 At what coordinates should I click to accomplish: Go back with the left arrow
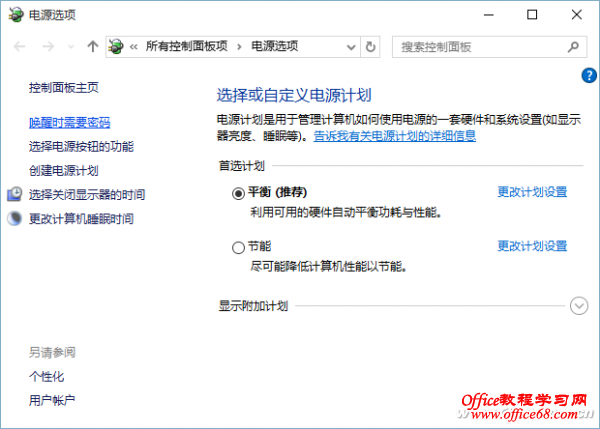coord(20,47)
